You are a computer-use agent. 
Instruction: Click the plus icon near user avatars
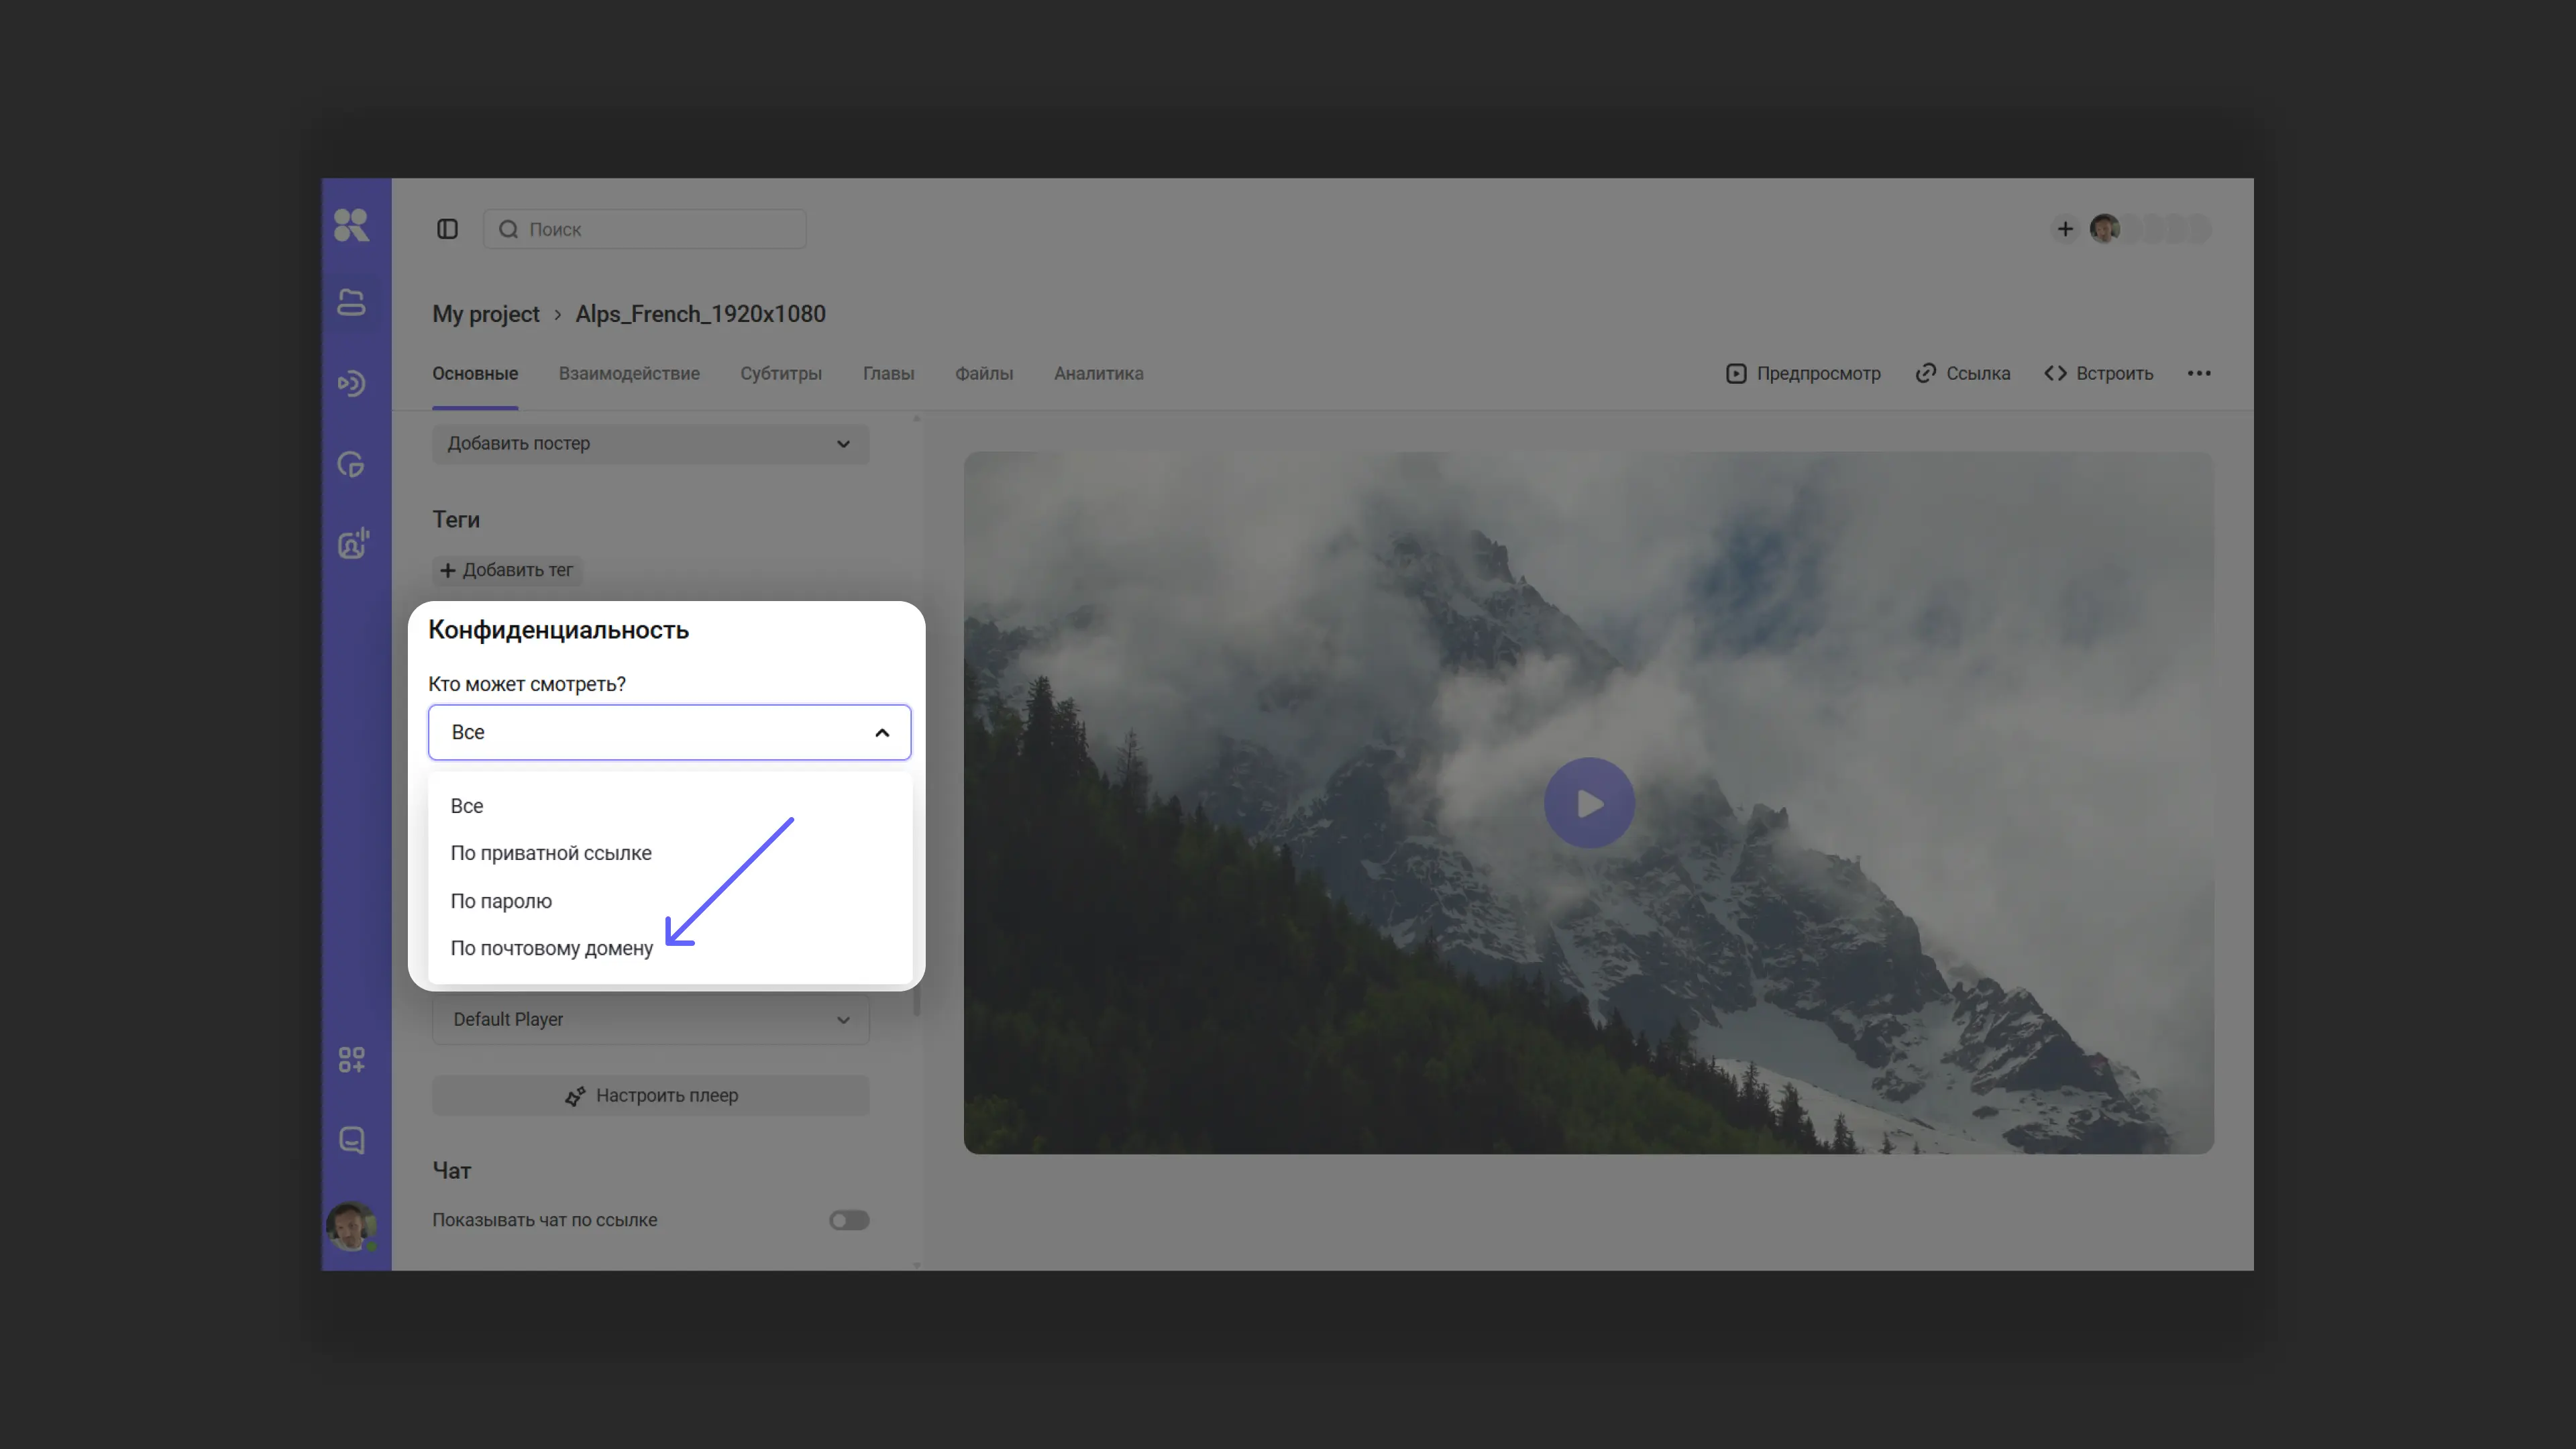(x=2064, y=229)
